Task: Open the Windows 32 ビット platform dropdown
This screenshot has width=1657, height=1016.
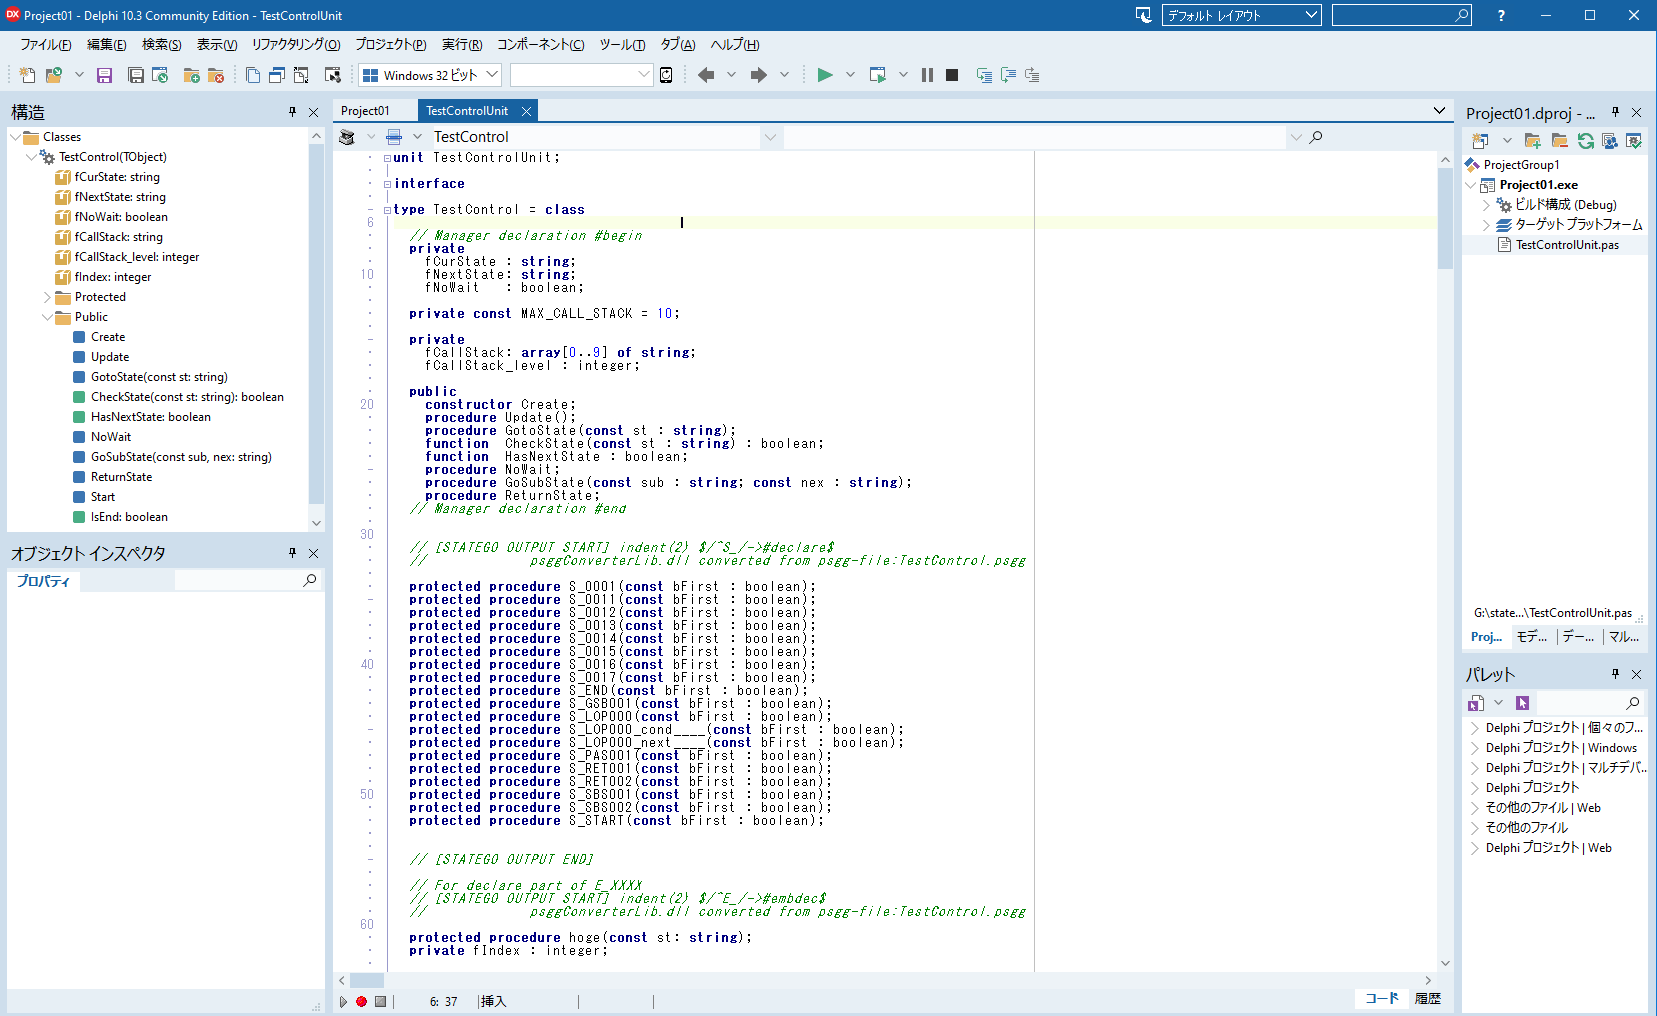Action: pos(493,74)
